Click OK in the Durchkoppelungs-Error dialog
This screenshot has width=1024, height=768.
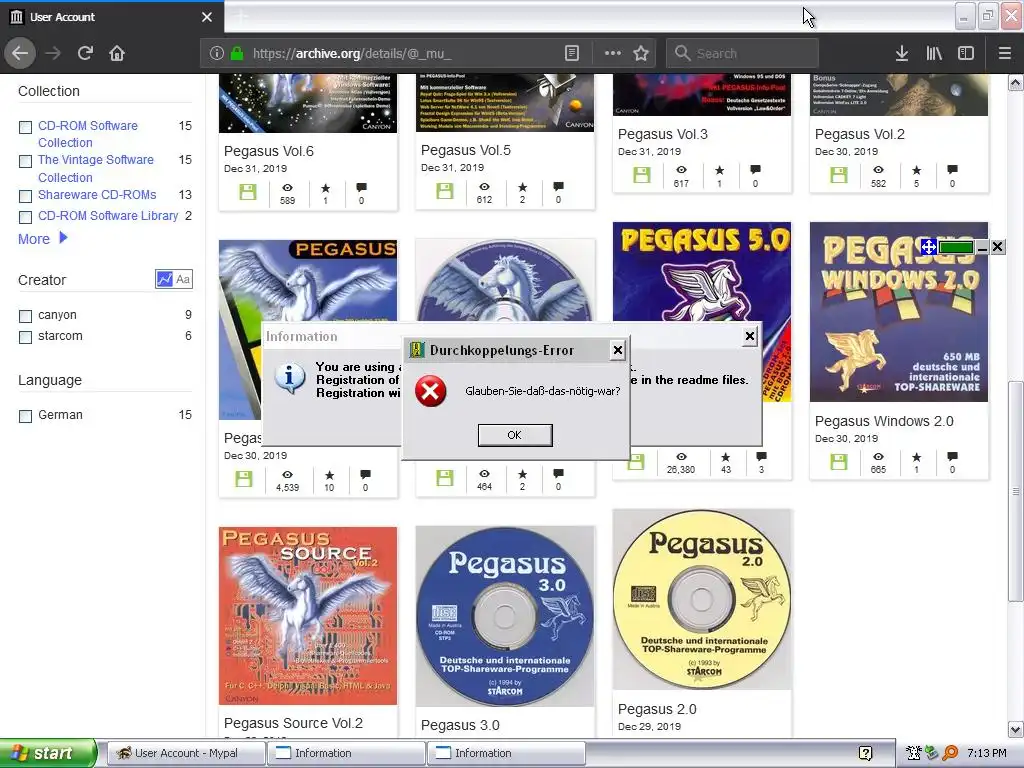click(x=515, y=435)
